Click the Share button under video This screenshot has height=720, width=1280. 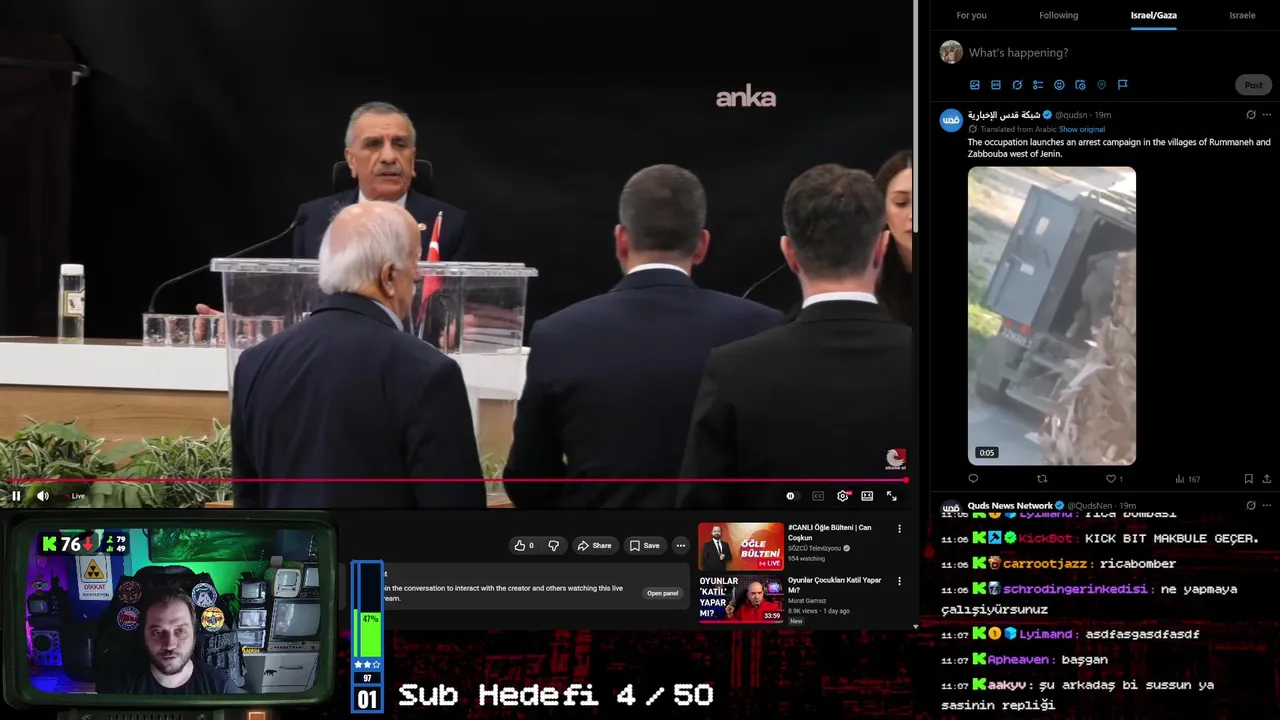pyautogui.click(x=594, y=545)
